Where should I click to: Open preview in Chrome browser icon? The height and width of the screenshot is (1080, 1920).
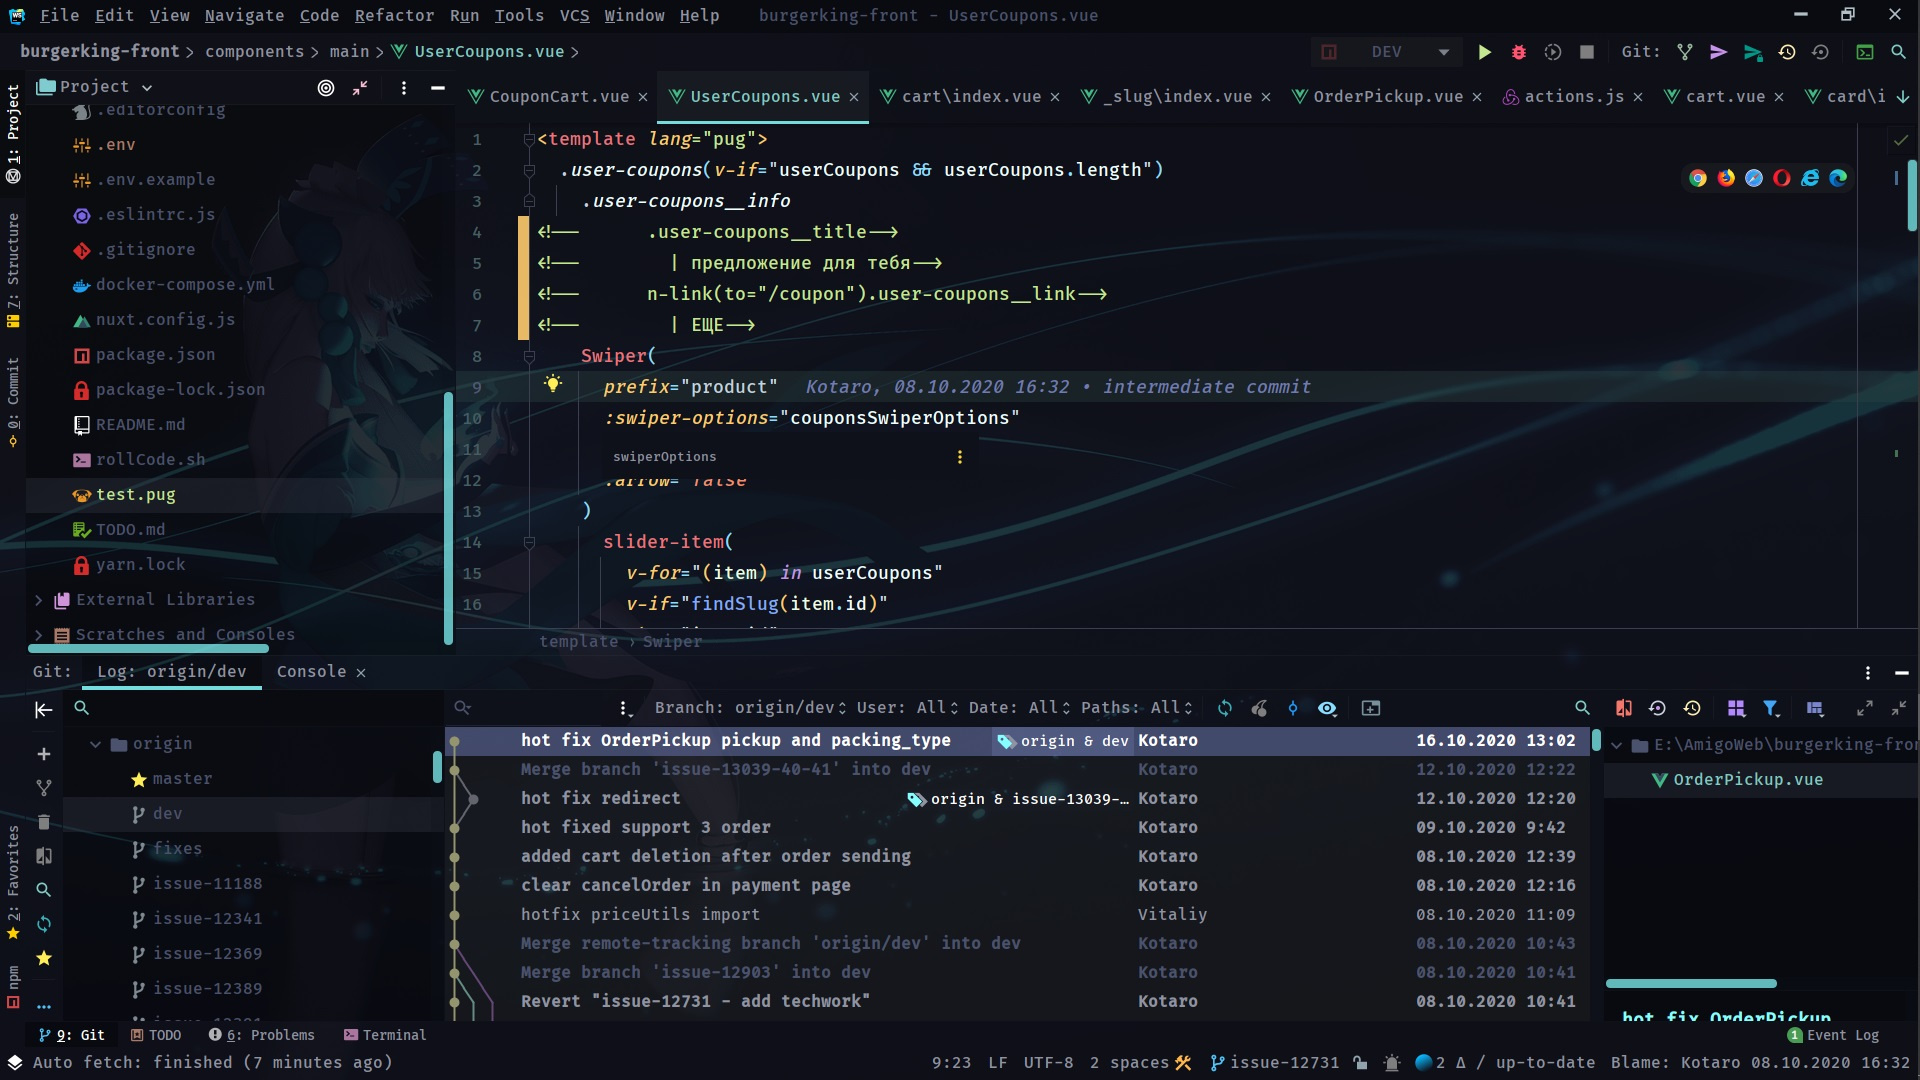[x=1698, y=178]
